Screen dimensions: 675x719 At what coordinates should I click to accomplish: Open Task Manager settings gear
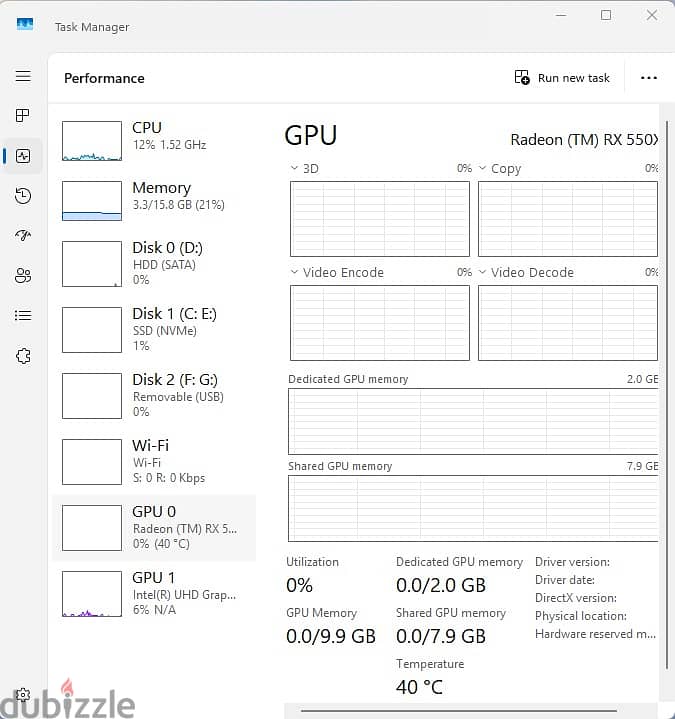point(23,695)
